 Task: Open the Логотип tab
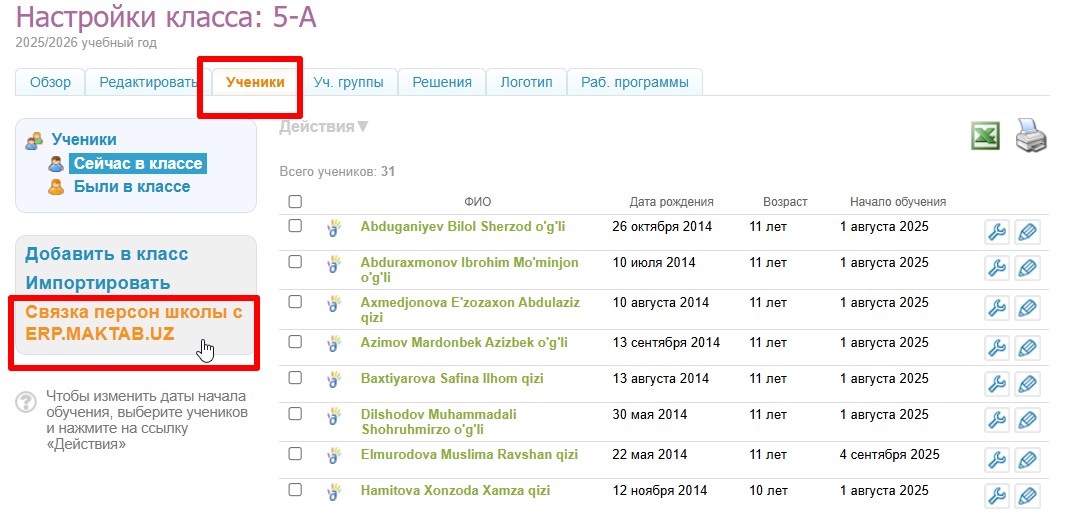(527, 82)
